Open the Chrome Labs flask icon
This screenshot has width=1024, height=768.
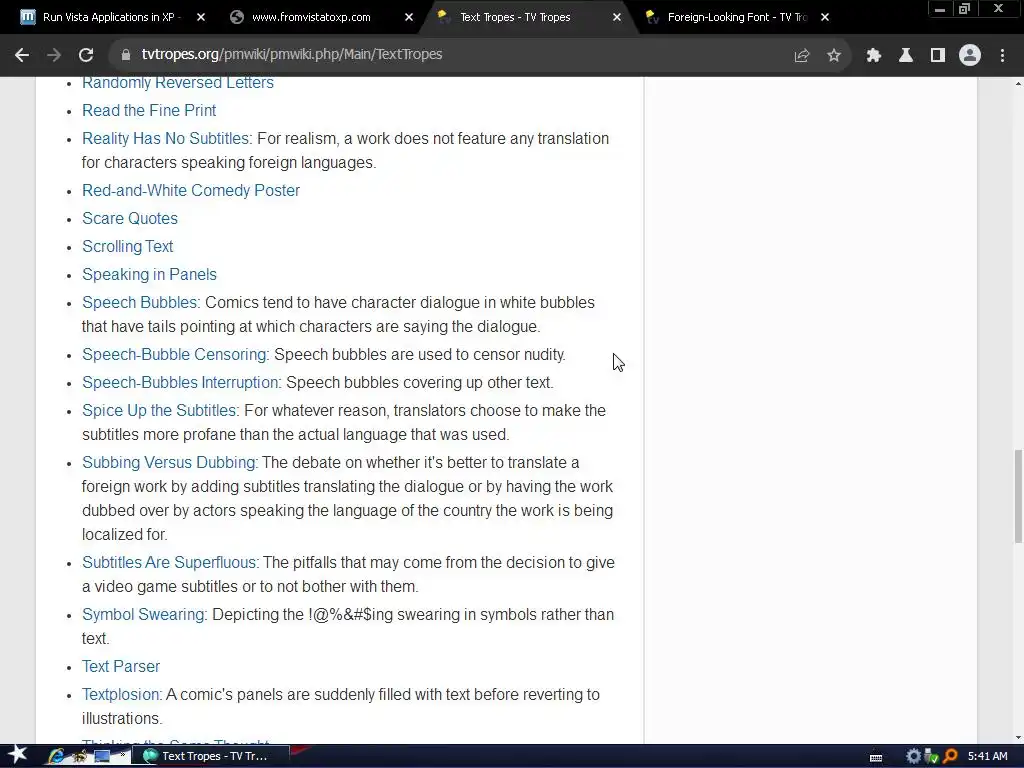906,56
